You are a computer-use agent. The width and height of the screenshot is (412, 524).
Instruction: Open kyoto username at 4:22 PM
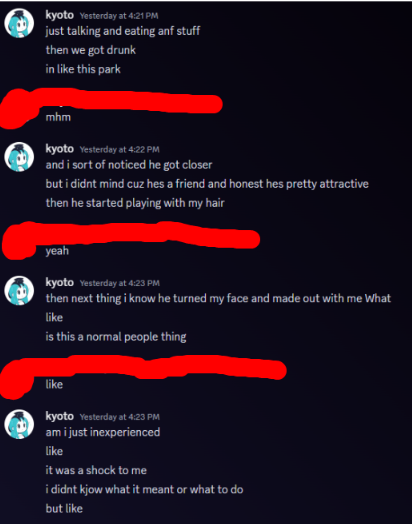59,149
